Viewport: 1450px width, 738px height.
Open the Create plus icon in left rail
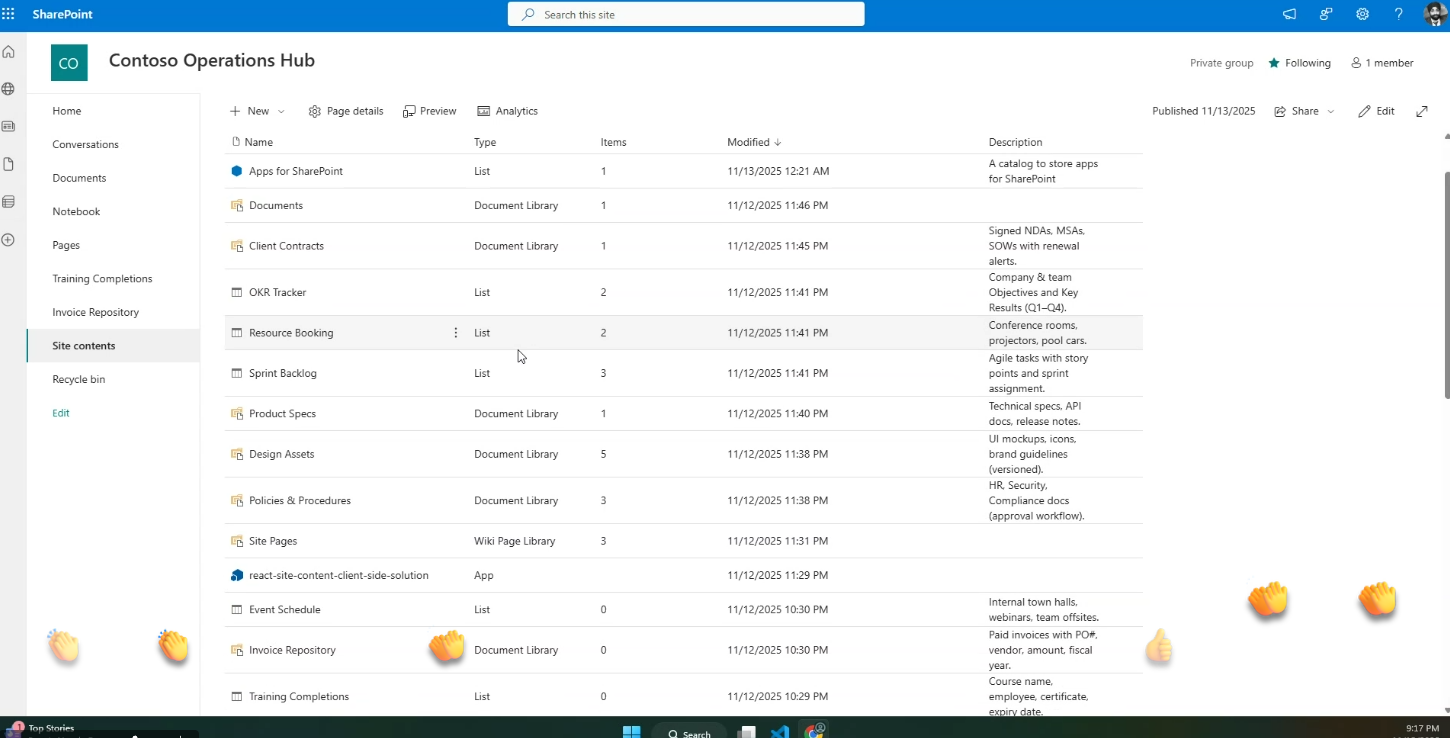pos(8,240)
